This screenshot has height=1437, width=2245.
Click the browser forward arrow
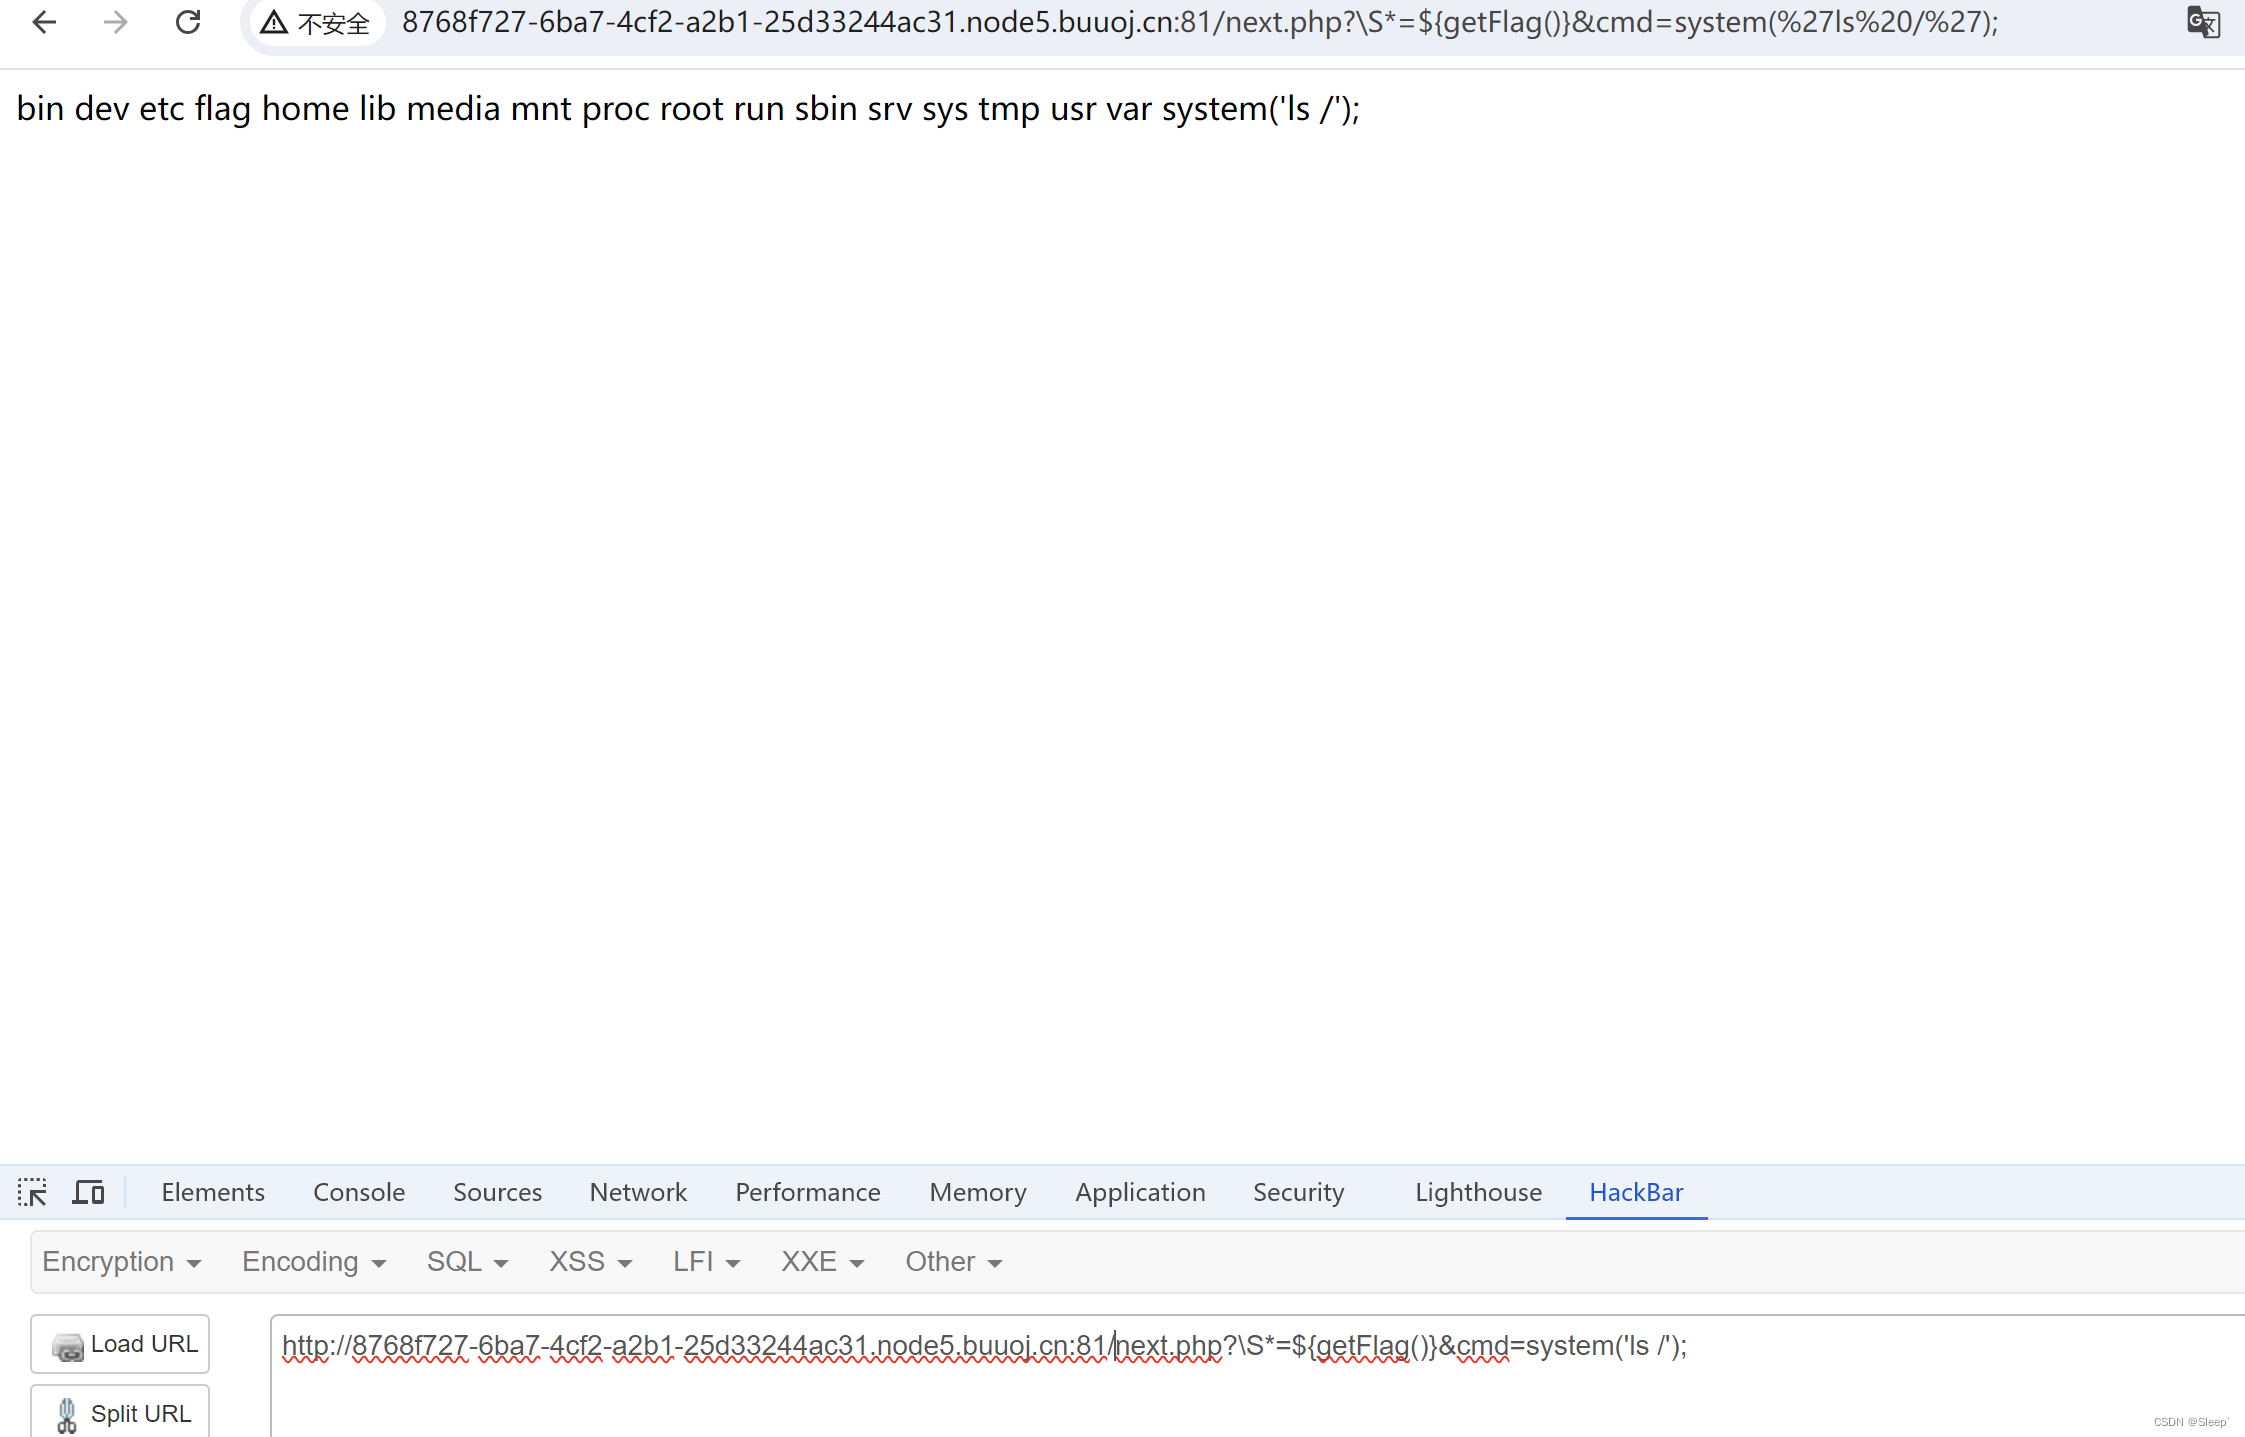[116, 22]
